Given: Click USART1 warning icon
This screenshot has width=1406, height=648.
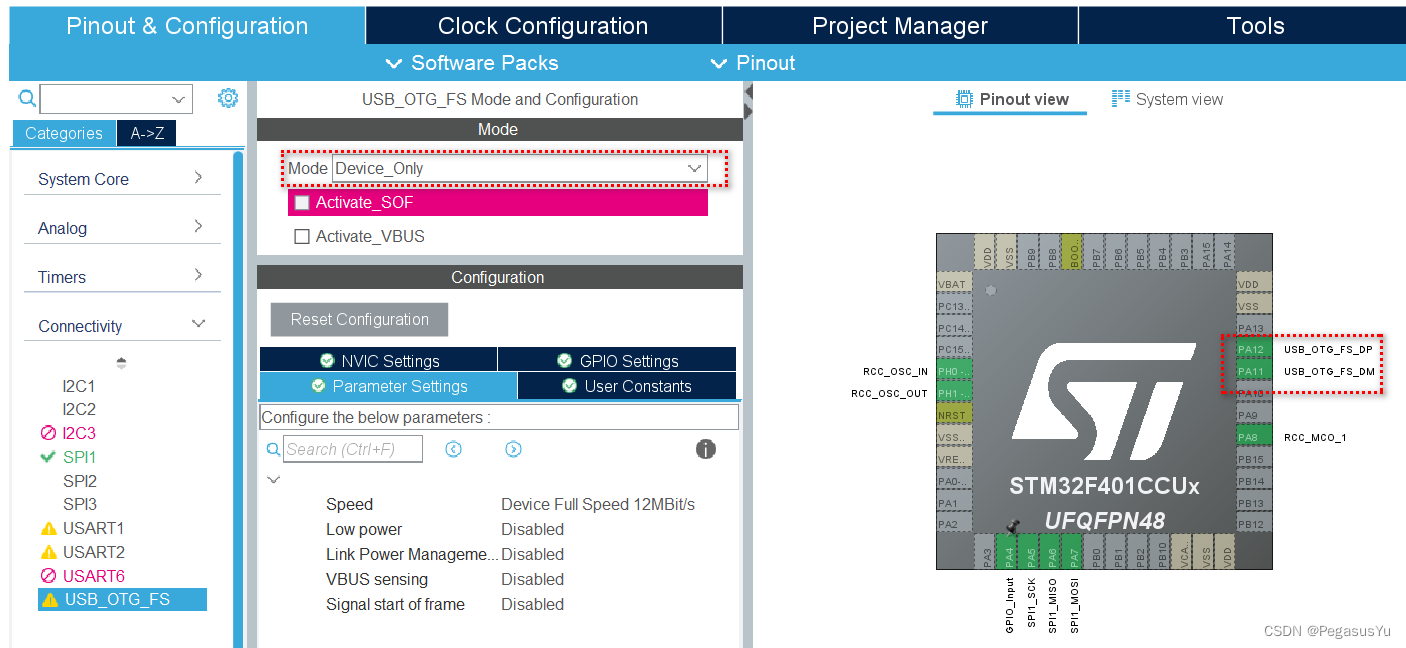Looking at the screenshot, I should pos(48,528).
